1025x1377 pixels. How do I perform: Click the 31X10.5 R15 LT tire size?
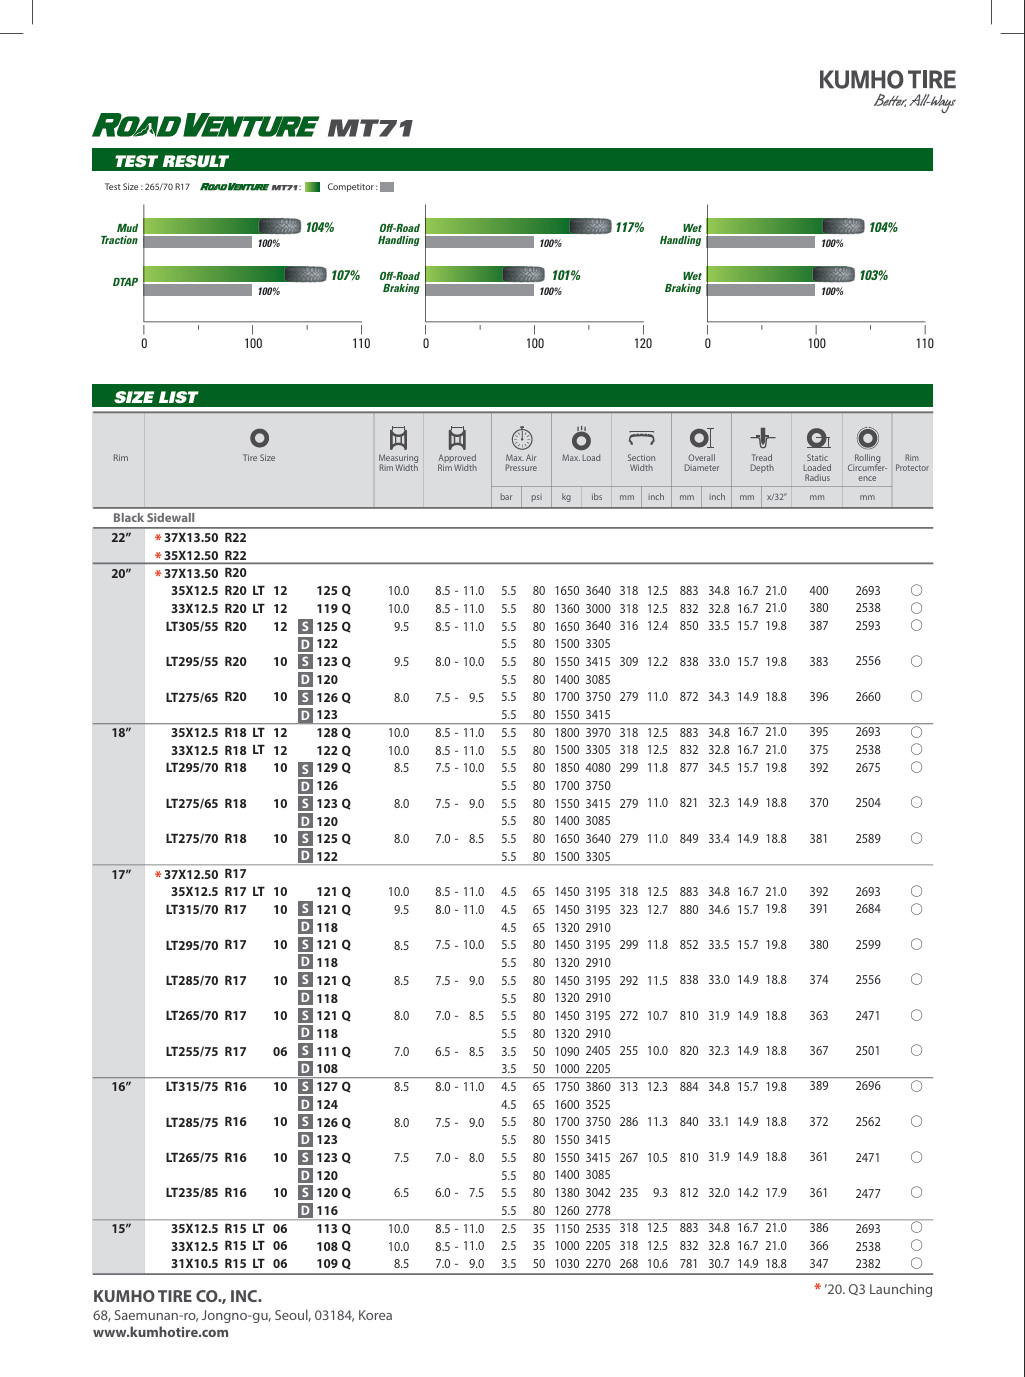[x=218, y=1264]
